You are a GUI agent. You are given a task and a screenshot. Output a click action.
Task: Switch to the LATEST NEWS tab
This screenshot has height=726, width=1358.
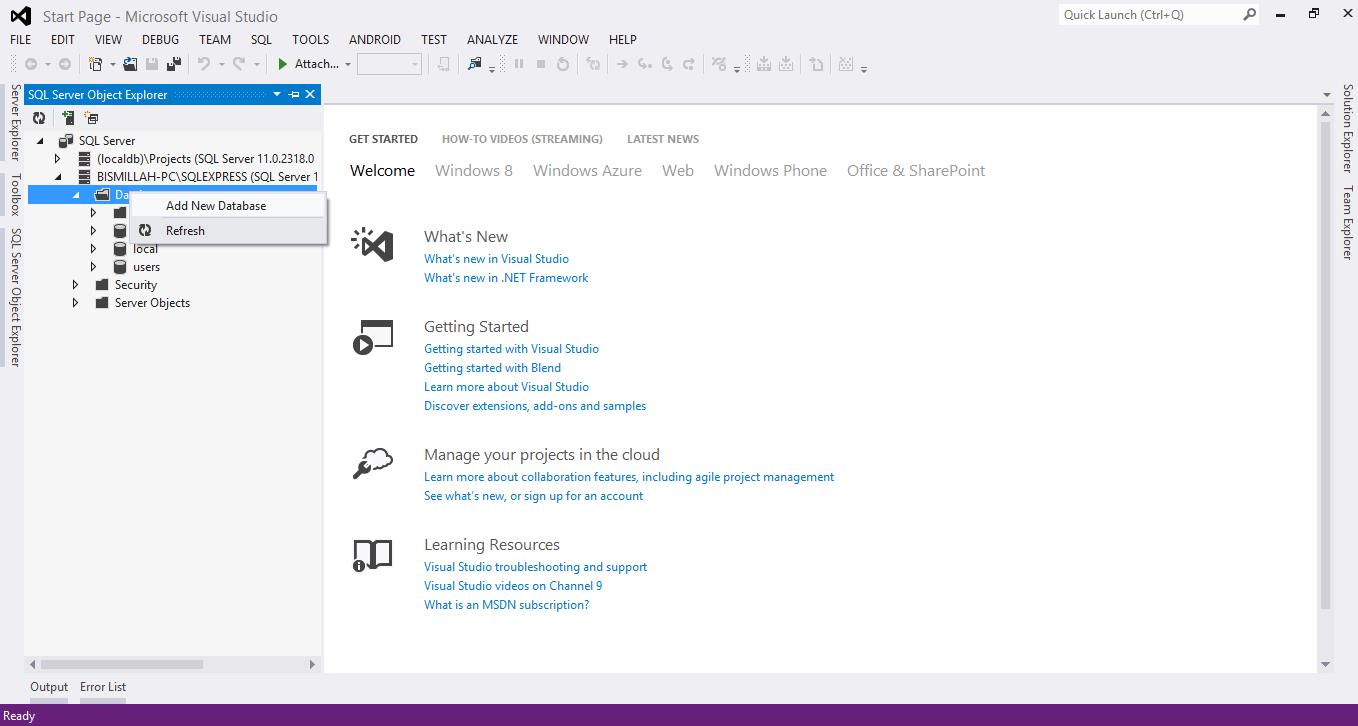coord(663,139)
